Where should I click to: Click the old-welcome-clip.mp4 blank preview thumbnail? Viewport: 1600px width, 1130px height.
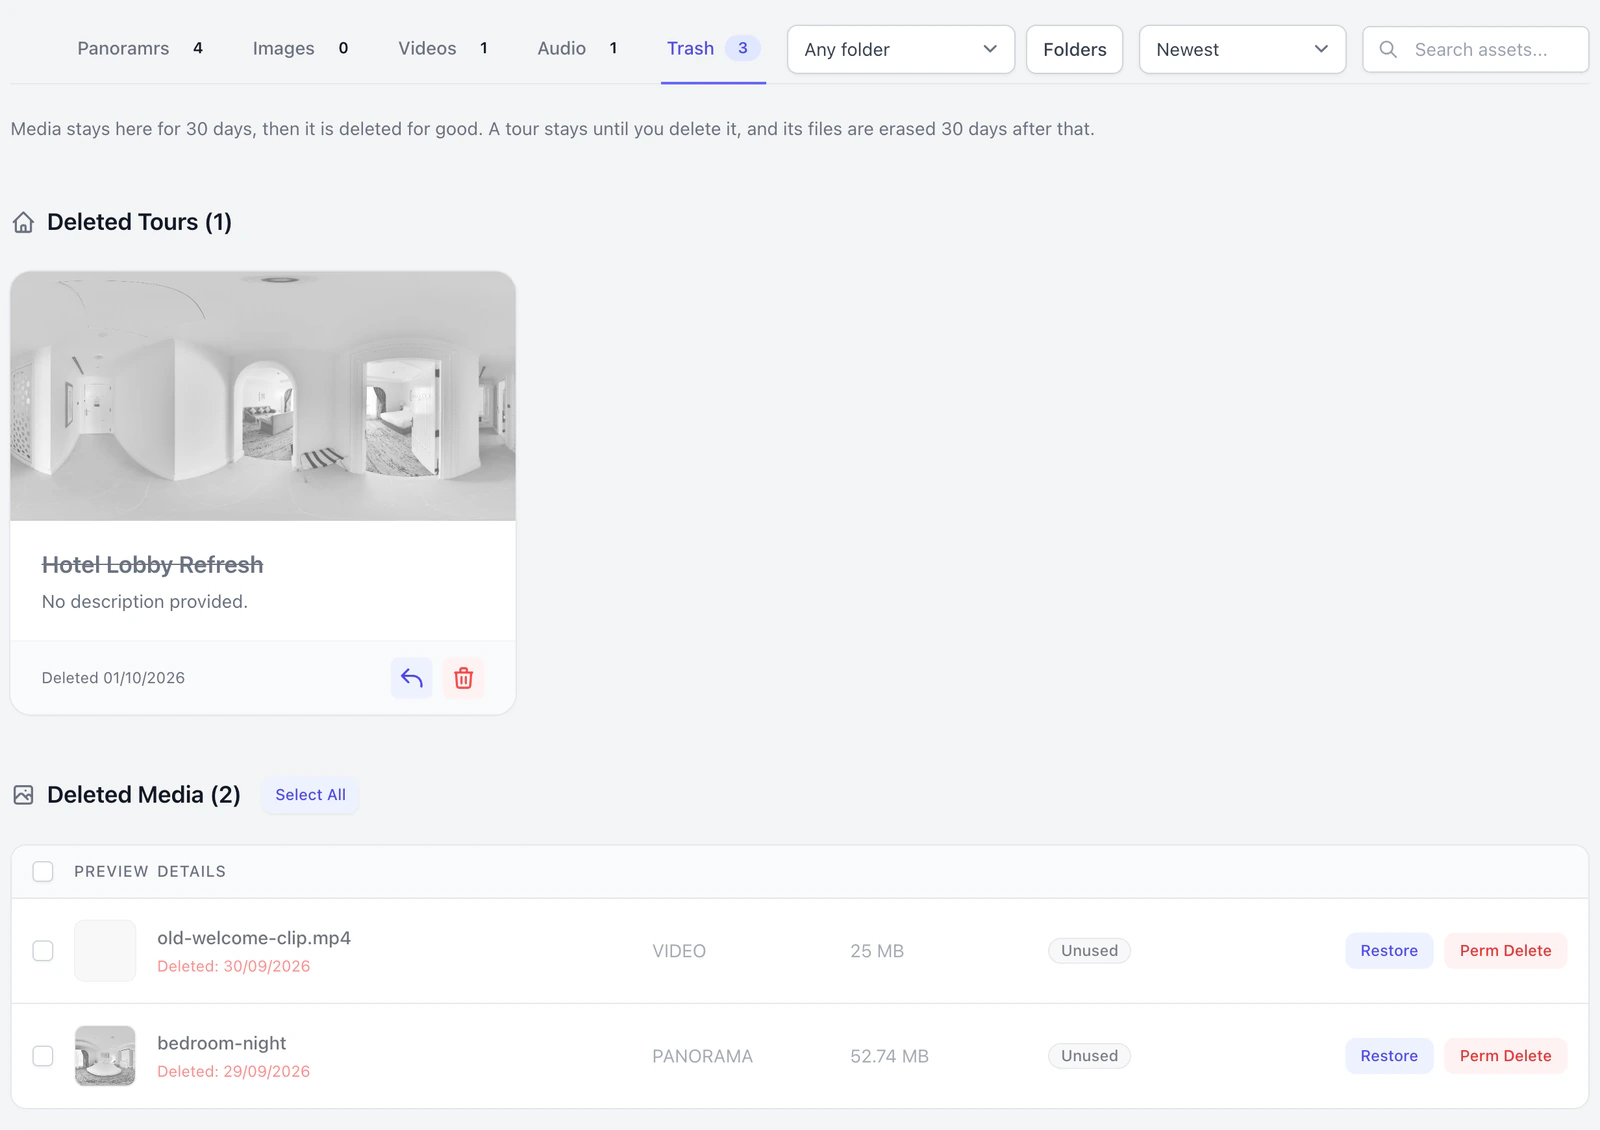pos(105,951)
